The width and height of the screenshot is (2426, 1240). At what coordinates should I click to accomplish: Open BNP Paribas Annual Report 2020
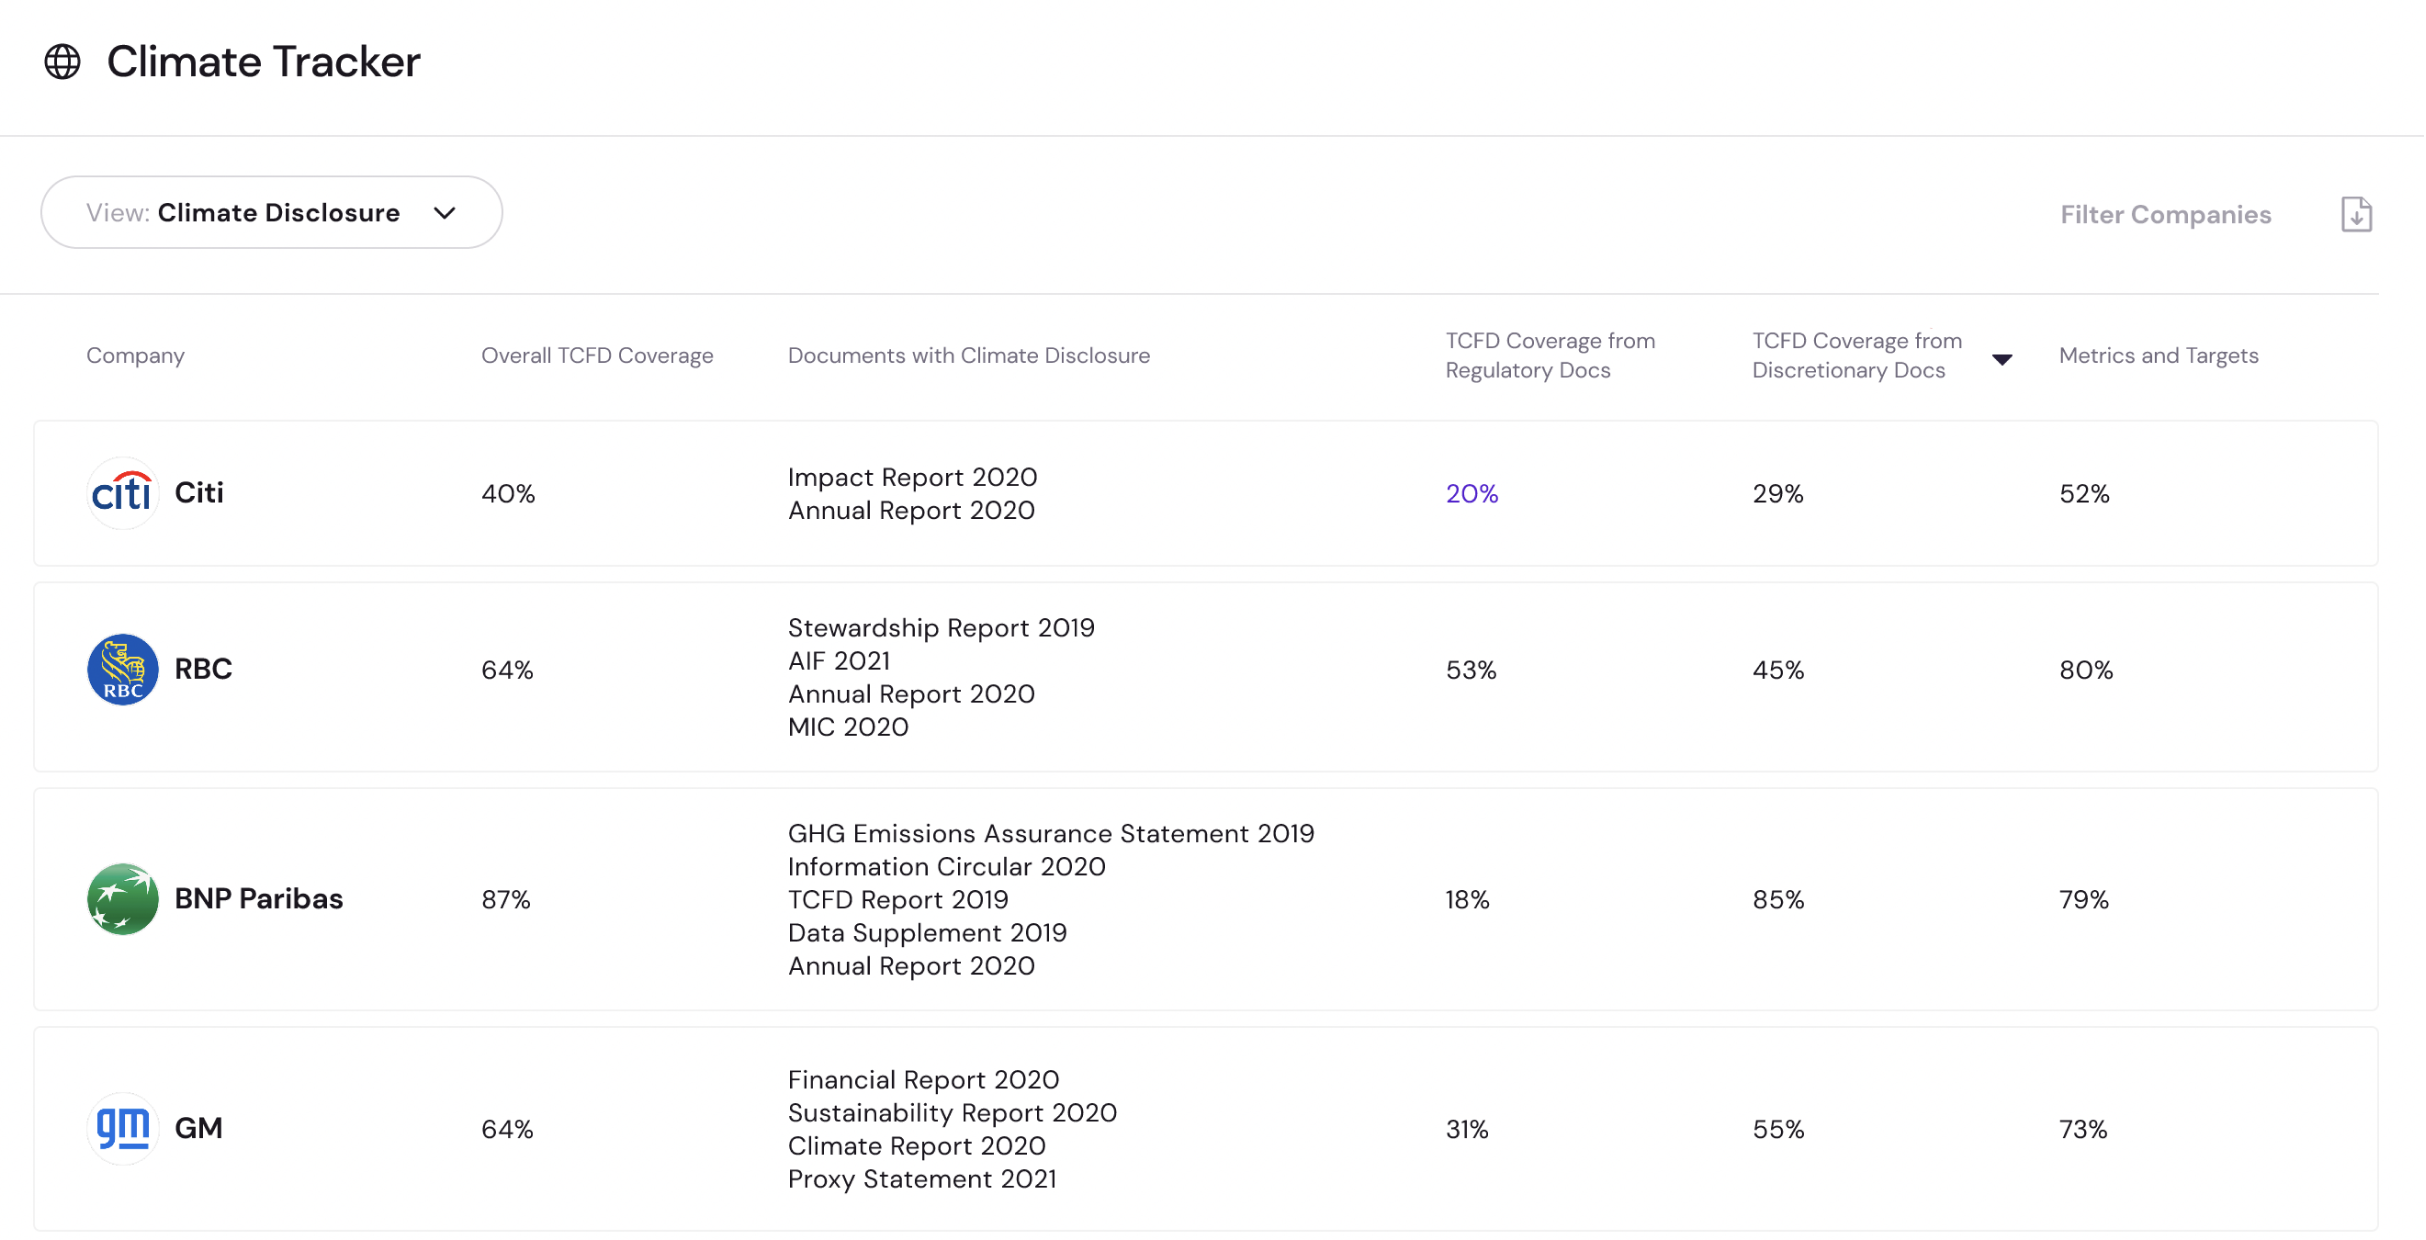pyautogui.click(x=911, y=966)
